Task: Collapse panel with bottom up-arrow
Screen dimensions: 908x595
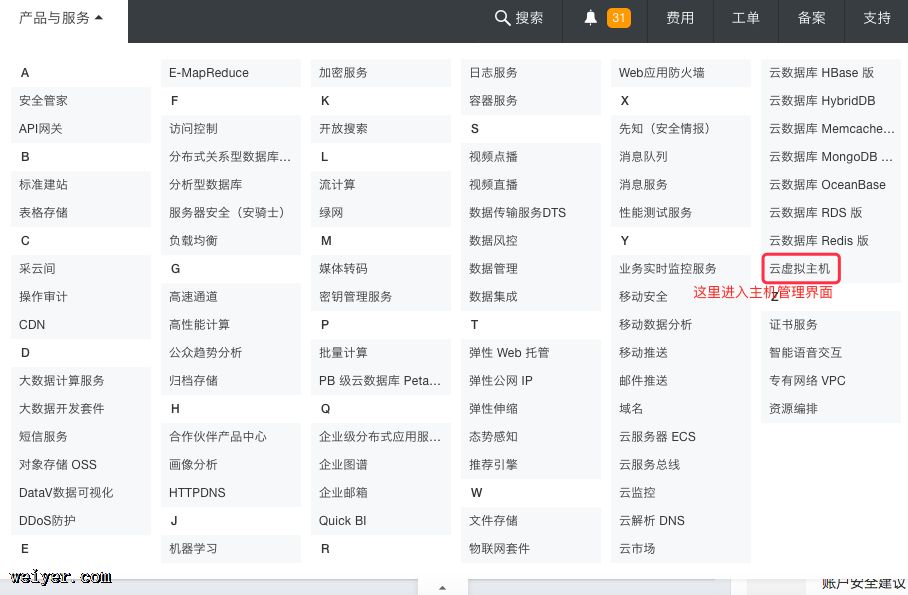Action: pyautogui.click(x=442, y=587)
